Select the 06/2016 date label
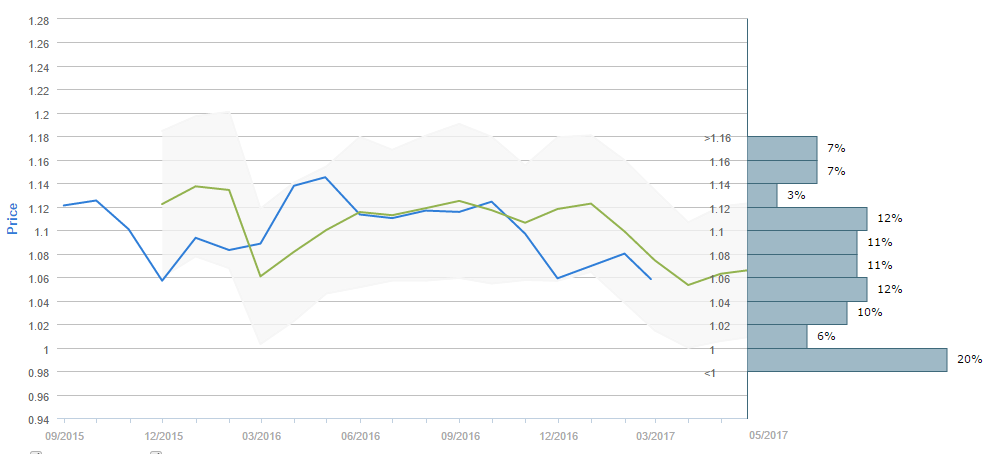 (360, 435)
